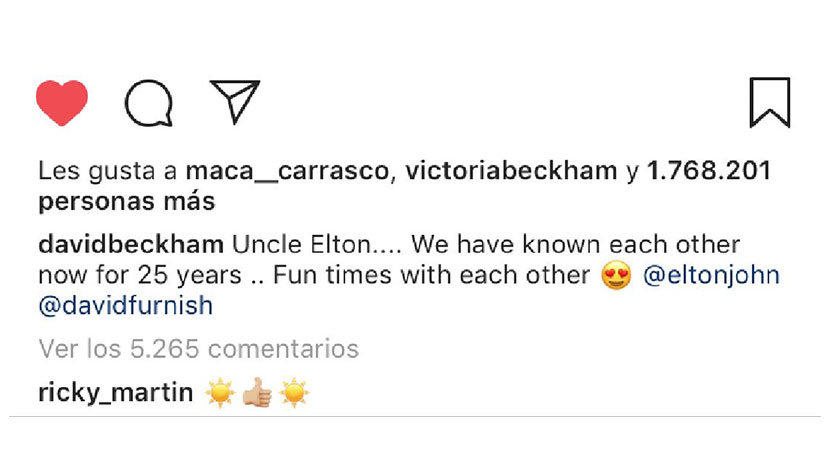Click the last sun emoji in the comment
This screenshot has height=467, width=830.
tap(295, 394)
